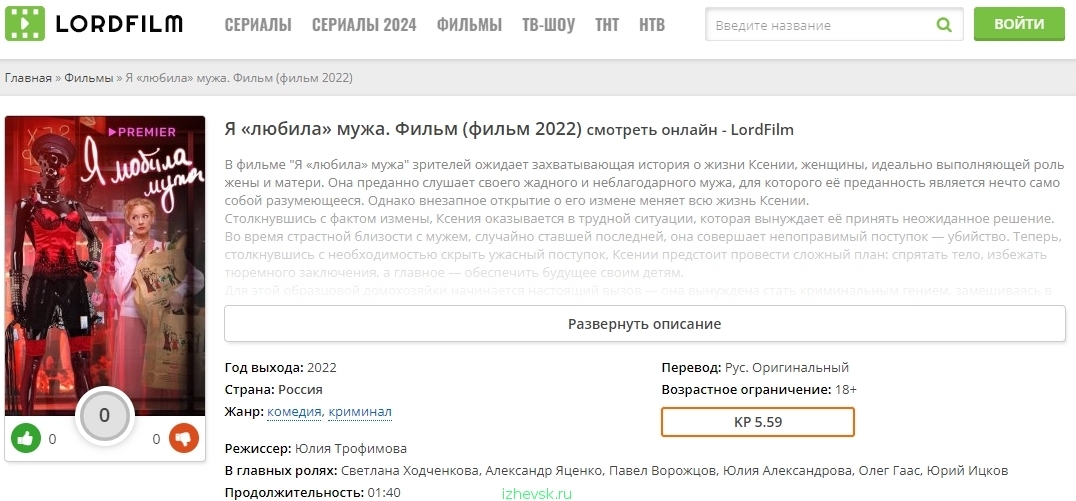This screenshot has width=1076, height=501.
Task: Click the ВОЙТИ login button
Action: 1019,24
